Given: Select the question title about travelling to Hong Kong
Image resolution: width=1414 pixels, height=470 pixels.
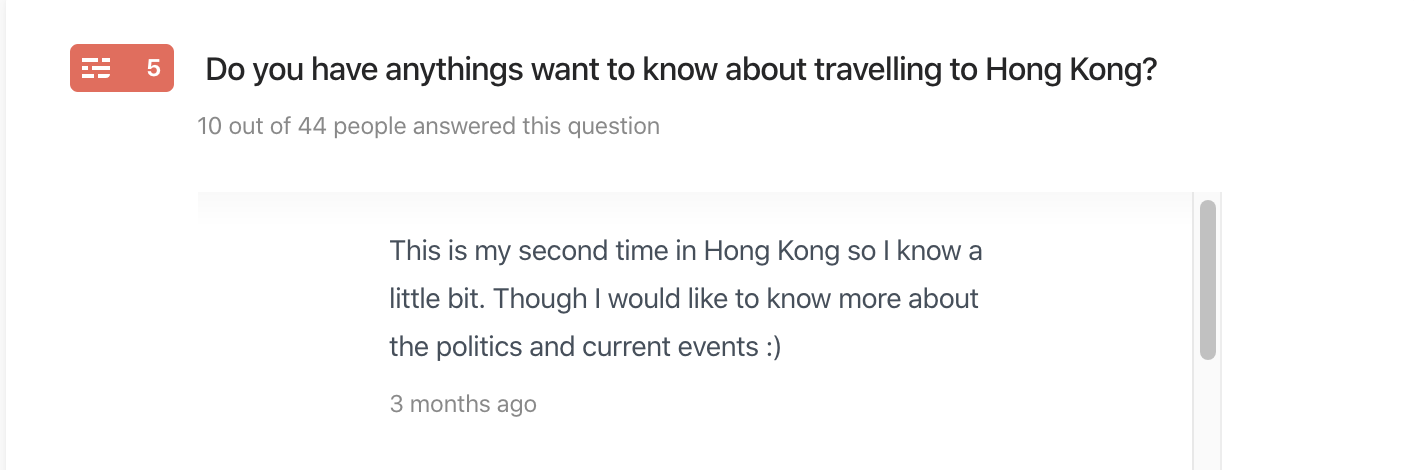Looking at the screenshot, I should 681,70.
